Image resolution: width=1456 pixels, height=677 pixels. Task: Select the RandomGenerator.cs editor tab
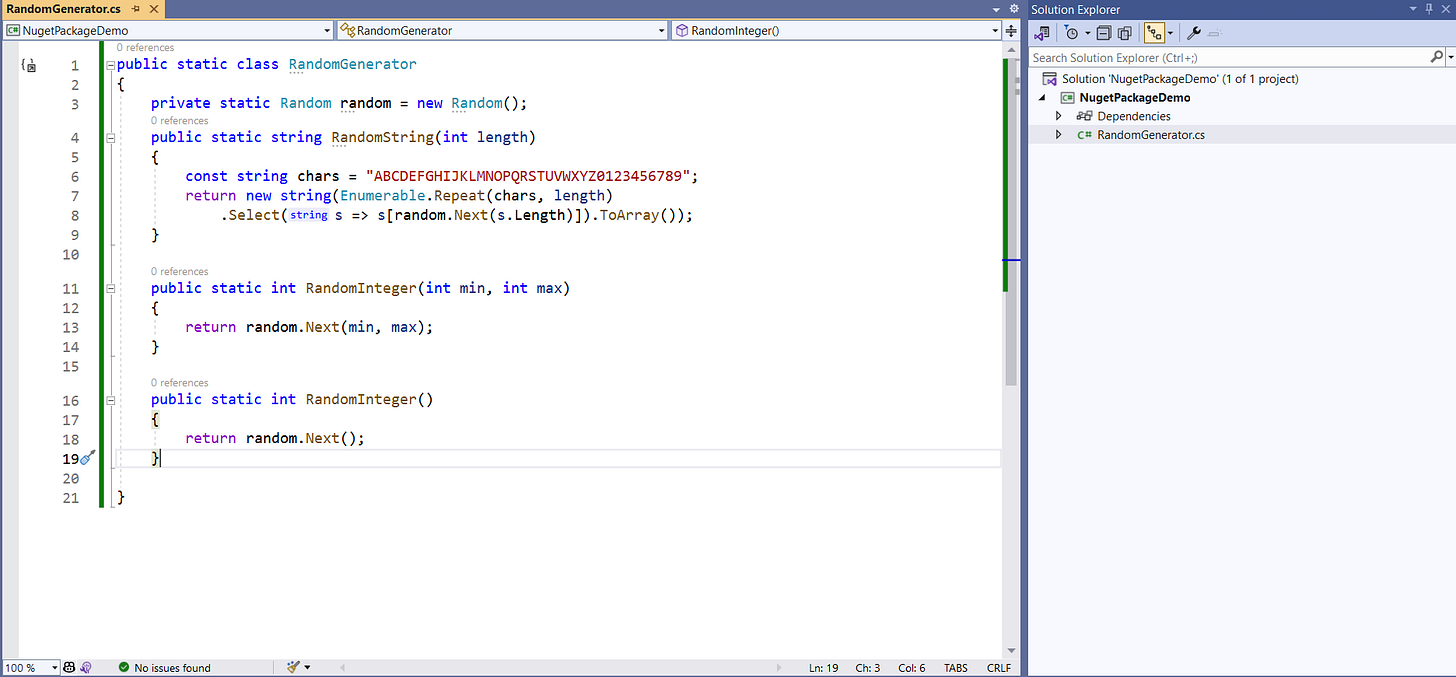[64, 8]
